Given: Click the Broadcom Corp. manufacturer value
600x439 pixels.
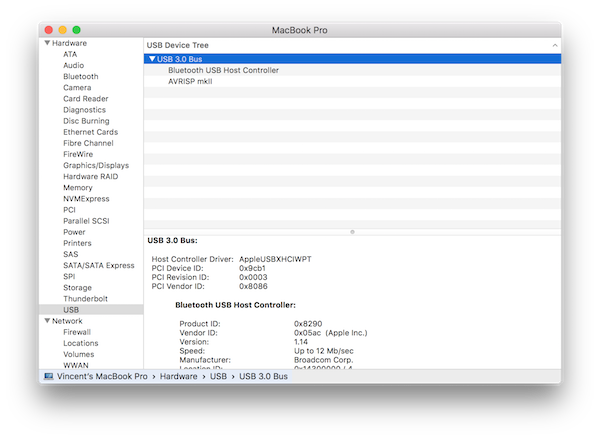Looking at the screenshot, I should pyautogui.click(x=324, y=360).
